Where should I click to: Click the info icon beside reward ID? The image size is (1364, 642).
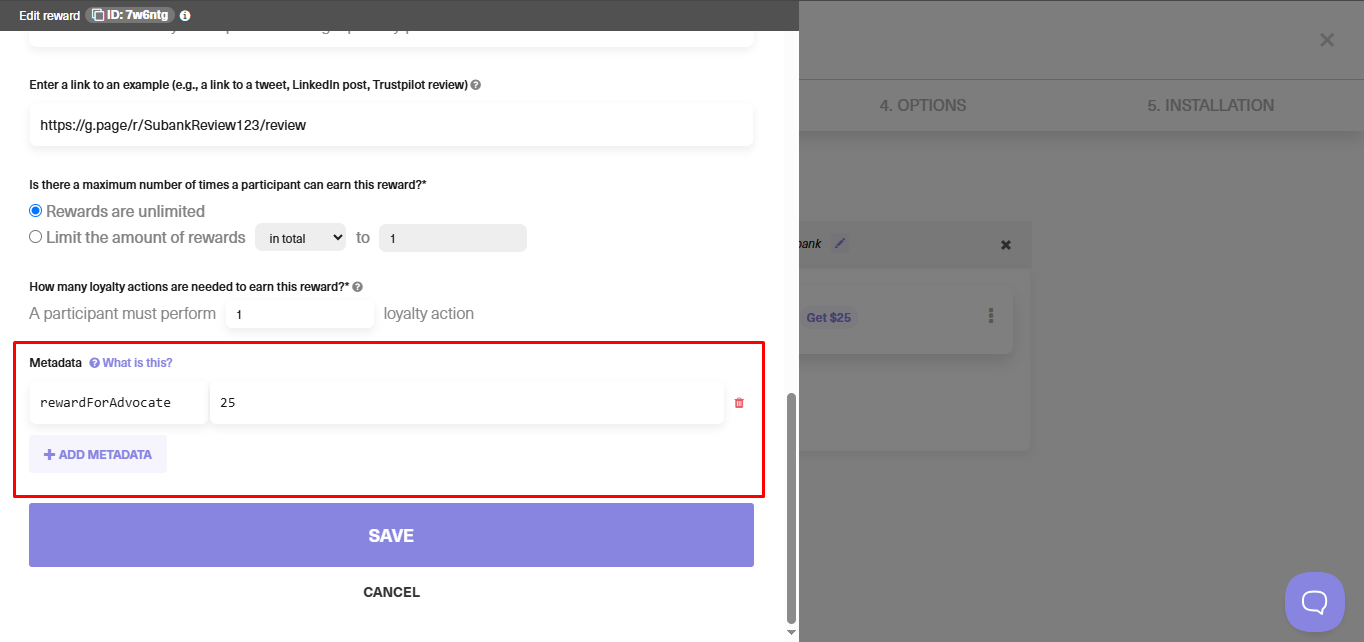[x=185, y=15]
